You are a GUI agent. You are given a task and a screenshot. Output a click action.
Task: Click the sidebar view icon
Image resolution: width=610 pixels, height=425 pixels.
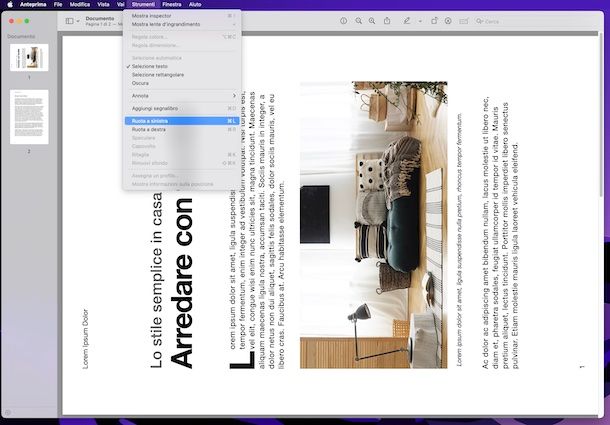(70, 21)
